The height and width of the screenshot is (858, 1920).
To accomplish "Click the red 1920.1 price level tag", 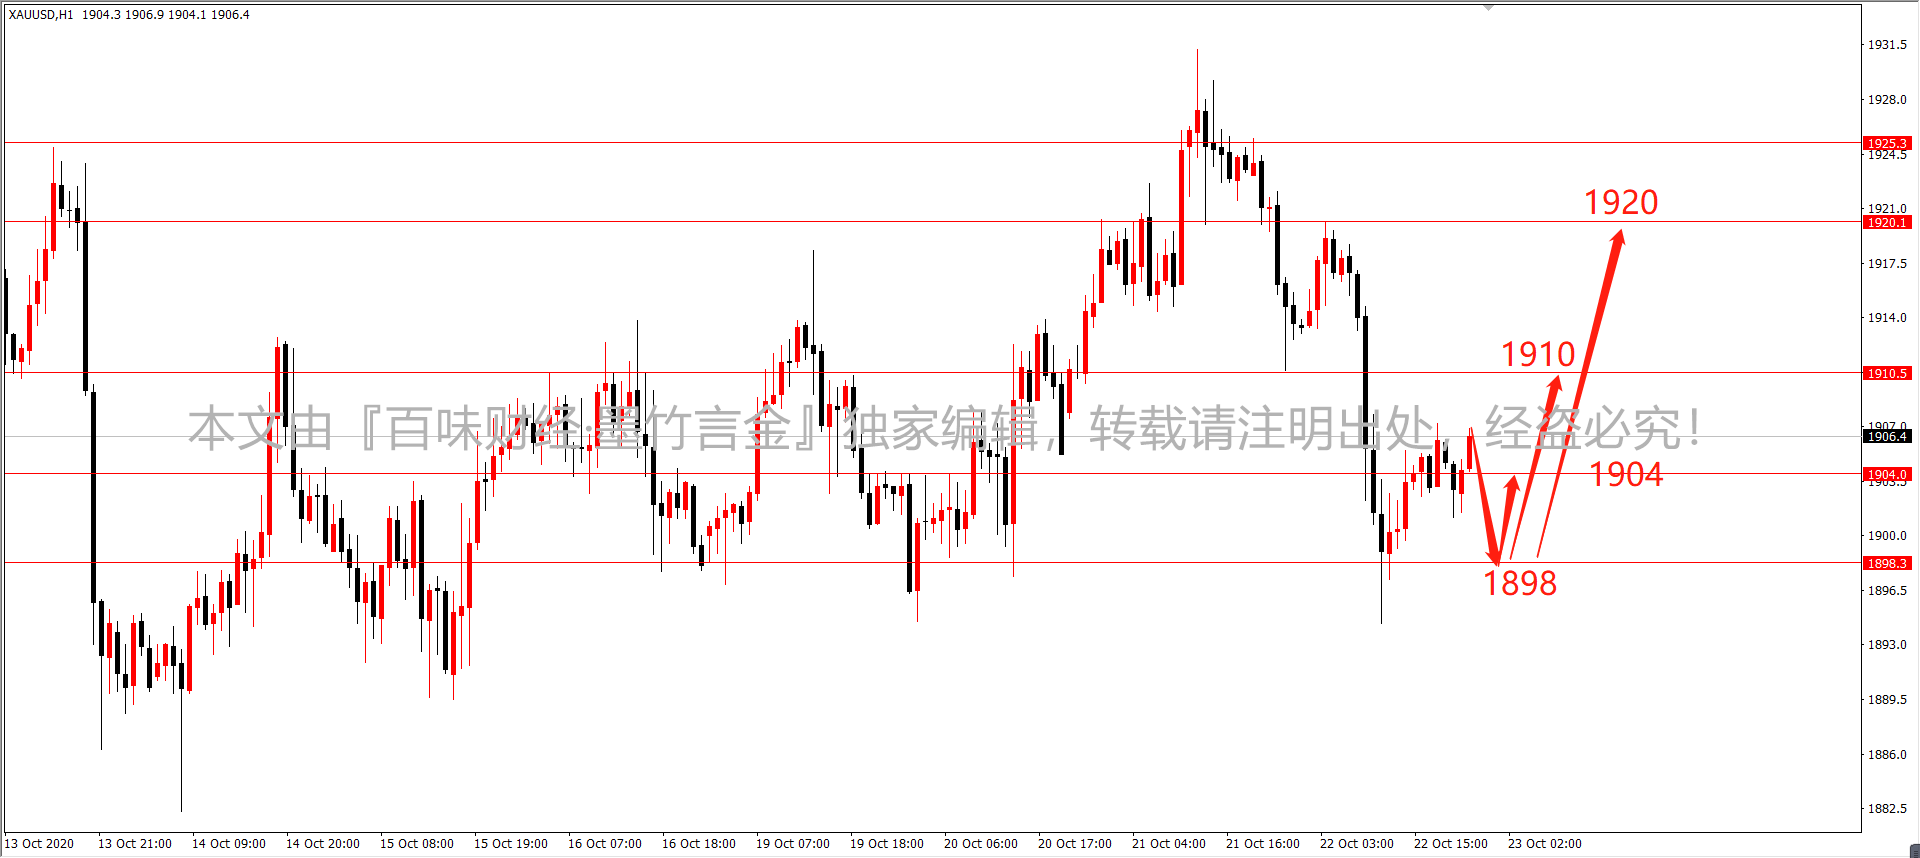I will 1887,222.
